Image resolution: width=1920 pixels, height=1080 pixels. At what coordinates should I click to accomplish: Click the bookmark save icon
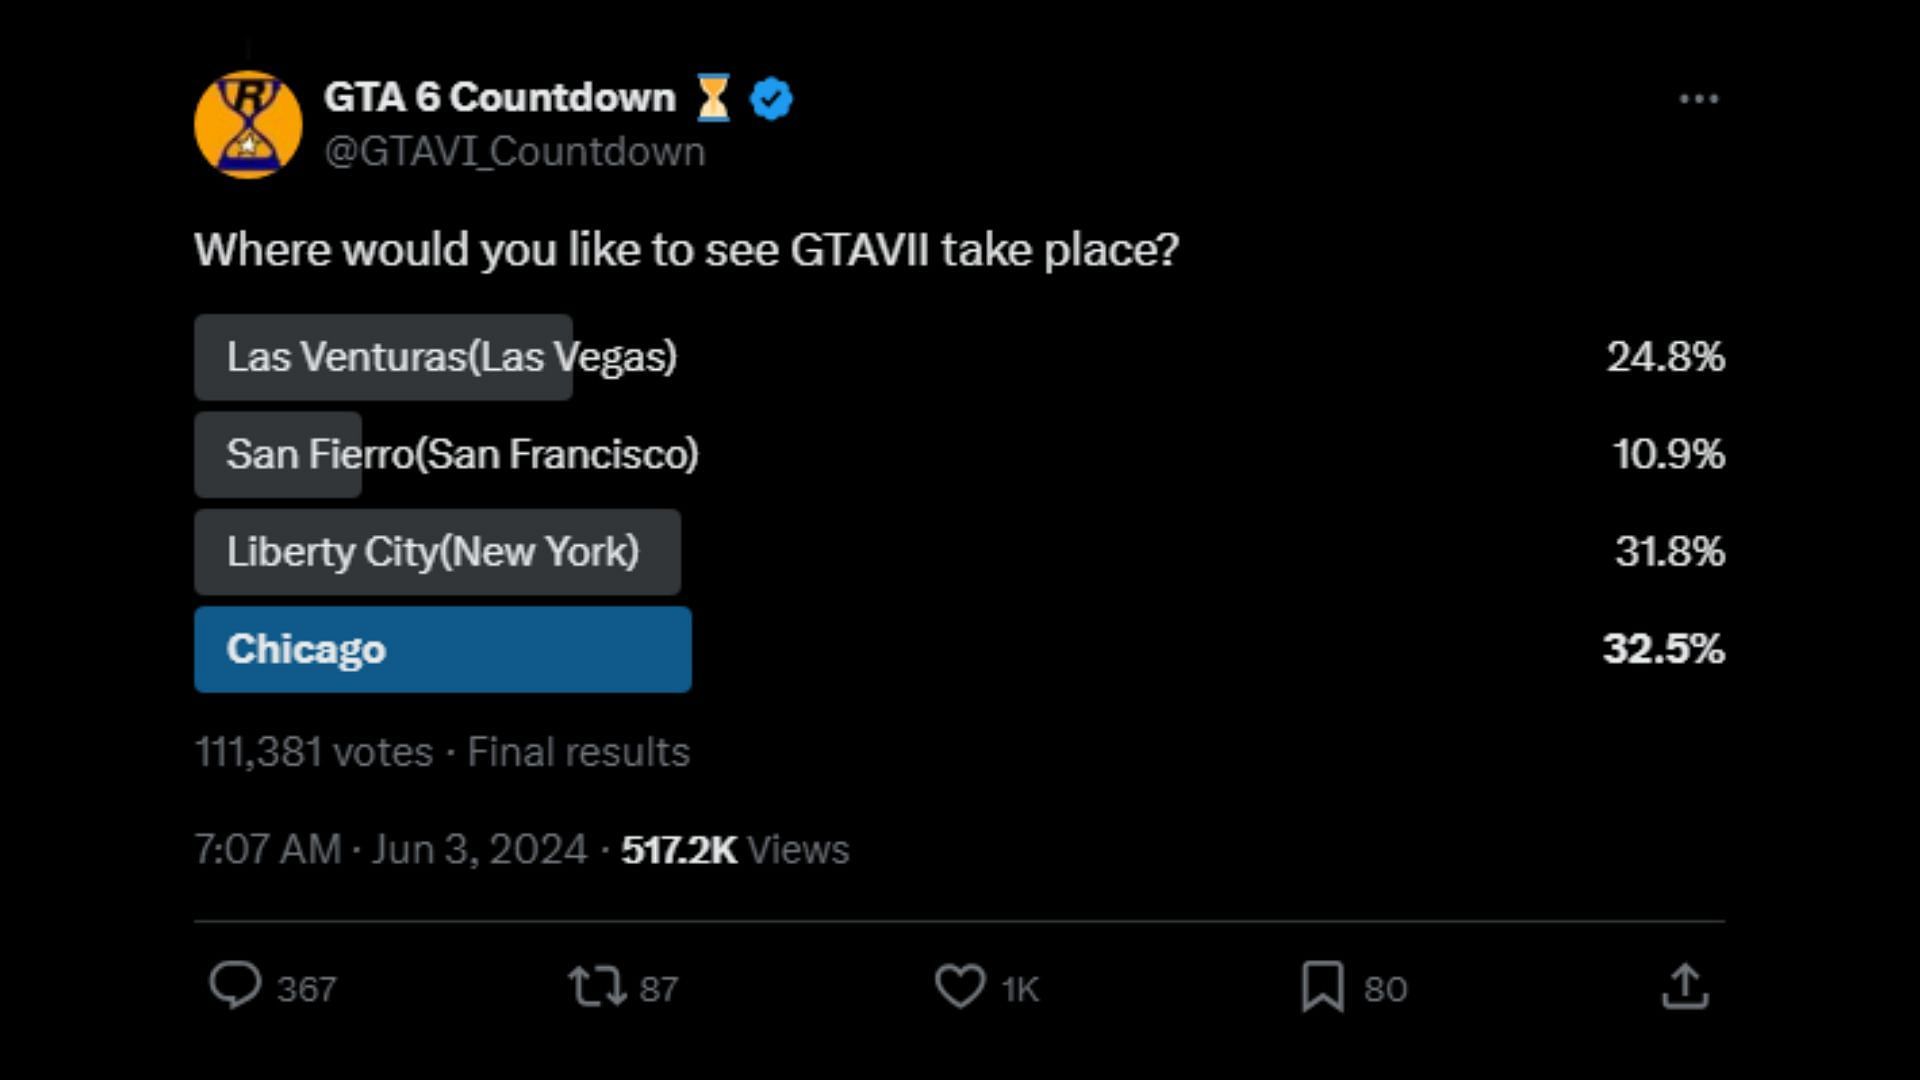point(1323,986)
